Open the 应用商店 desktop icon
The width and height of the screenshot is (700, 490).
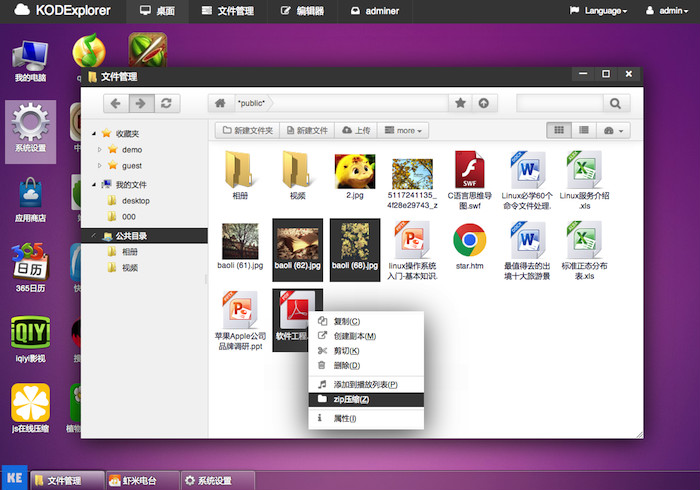(x=30, y=199)
